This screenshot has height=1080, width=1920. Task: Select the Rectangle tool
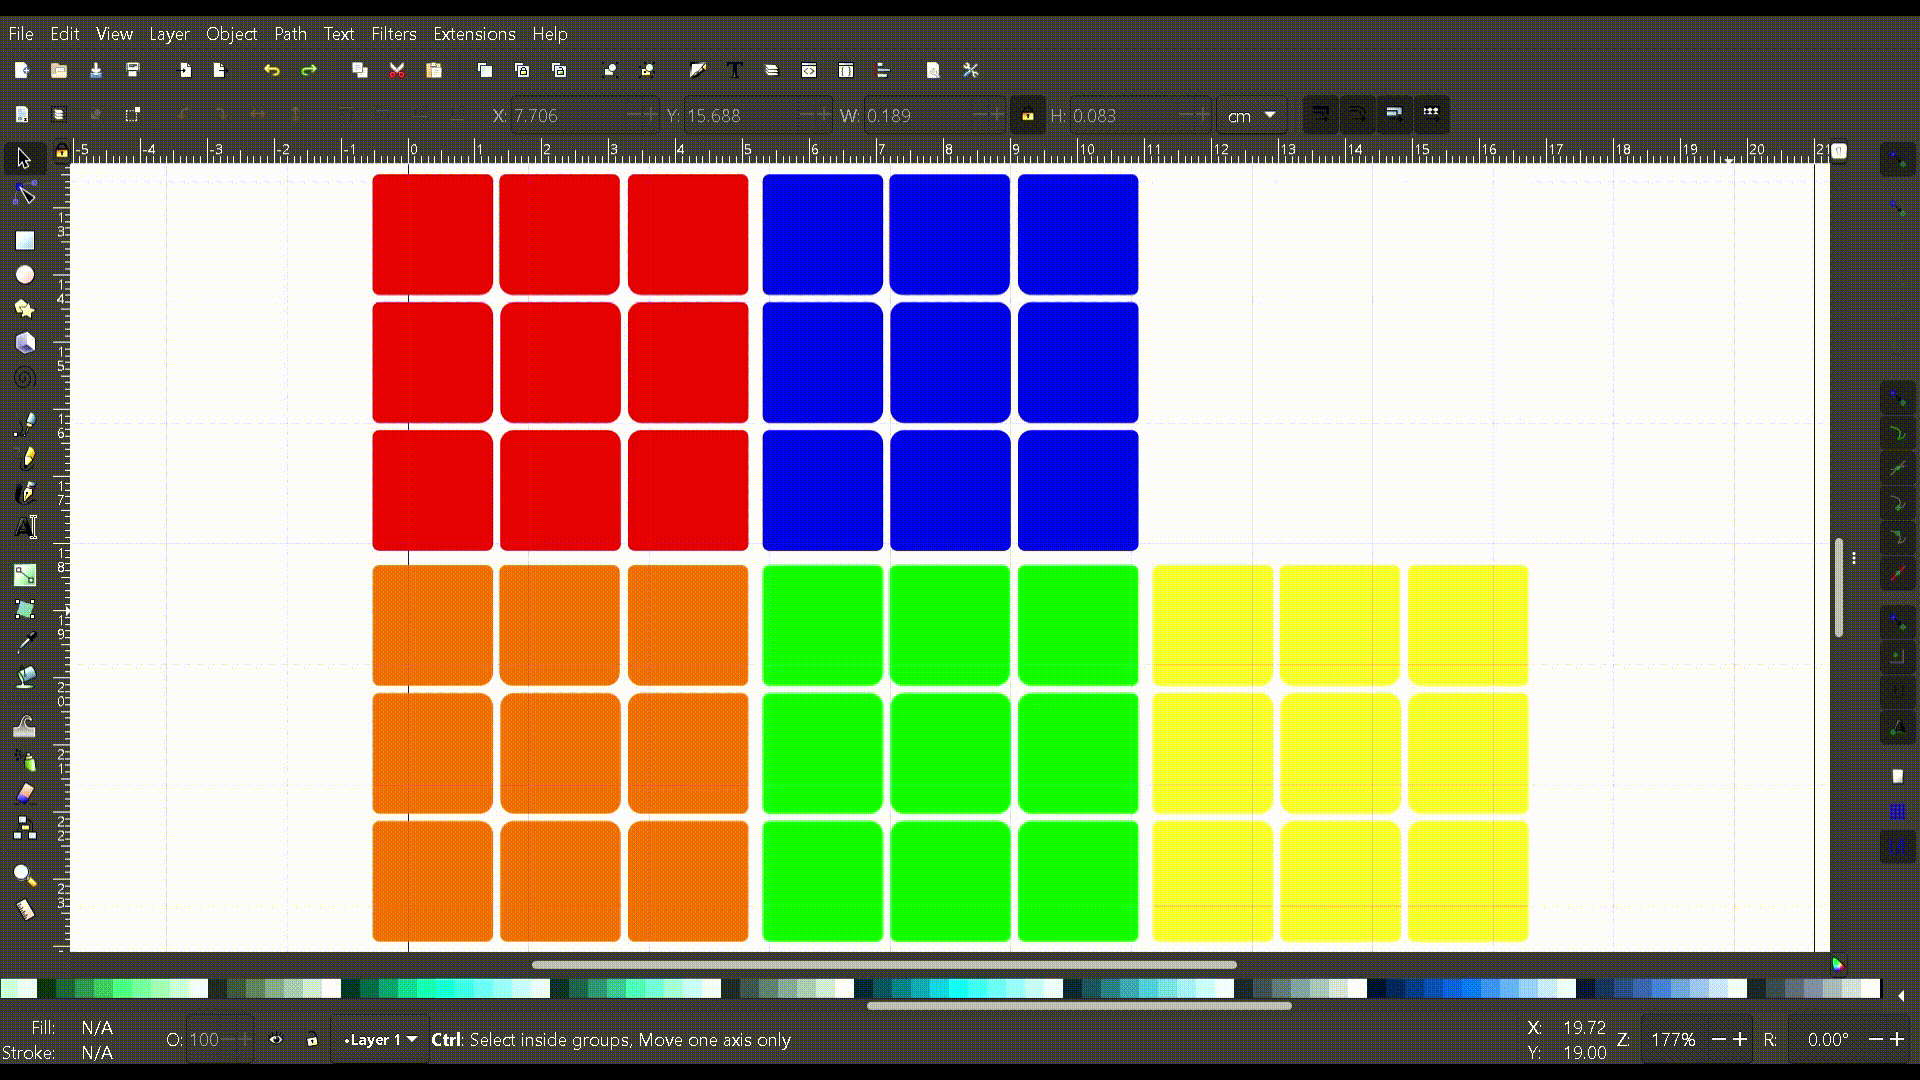pos(24,240)
